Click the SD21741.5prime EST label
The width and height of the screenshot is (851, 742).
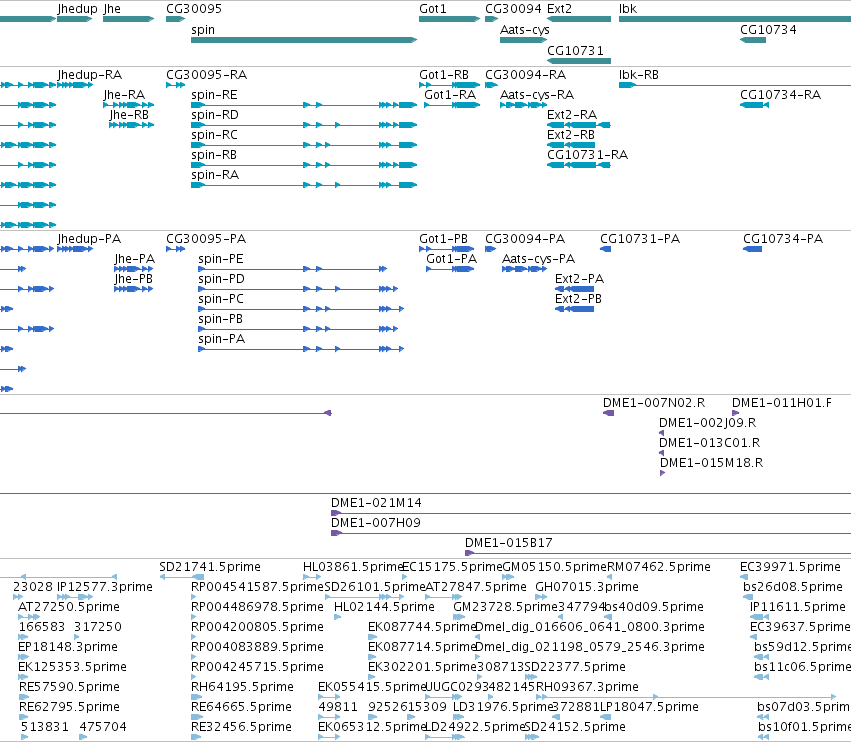pos(210,567)
